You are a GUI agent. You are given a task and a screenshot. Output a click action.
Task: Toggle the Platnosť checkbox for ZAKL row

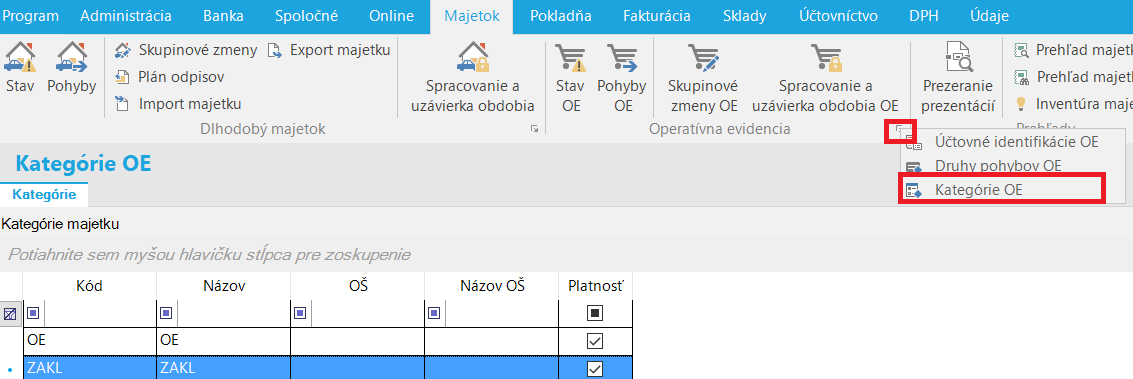coord(595,369)
